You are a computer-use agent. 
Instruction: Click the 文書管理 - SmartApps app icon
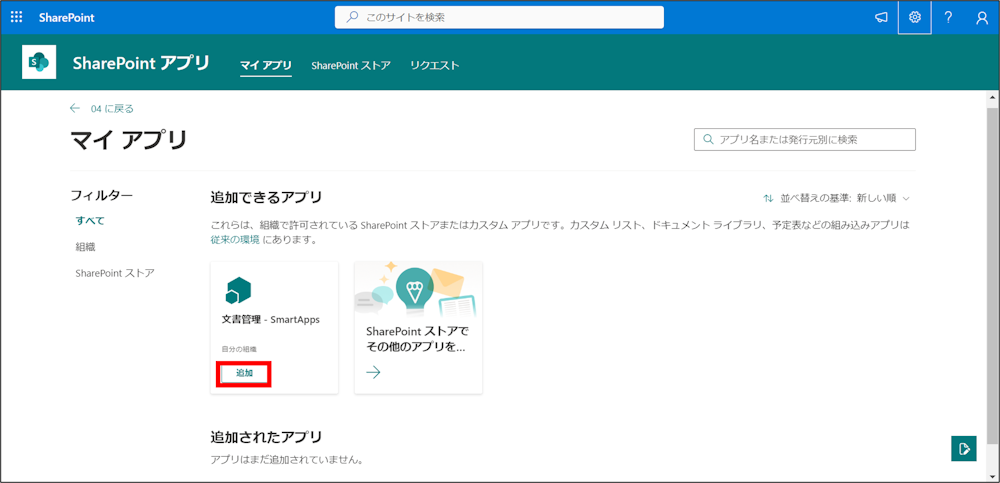pyautogui.click(x=238, y=290)
